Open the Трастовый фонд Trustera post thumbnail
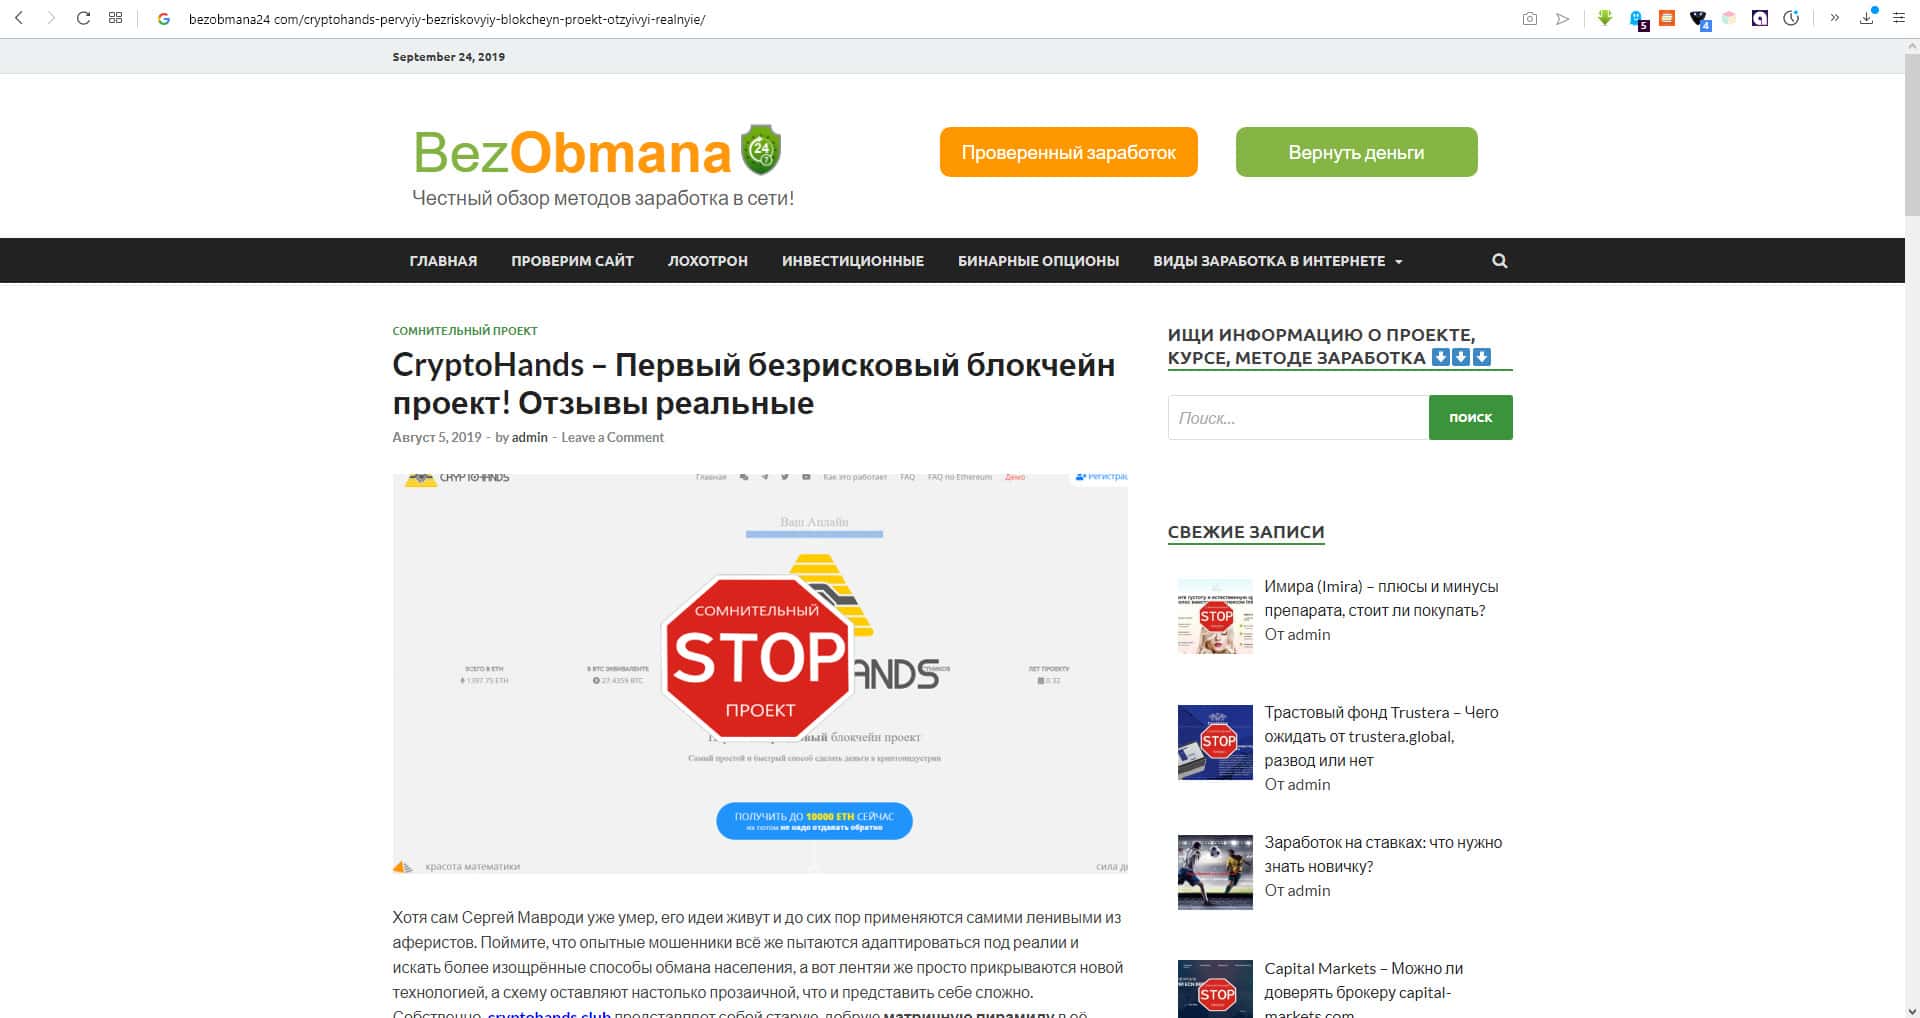 pyautogui.click(x=1215, y=742)
